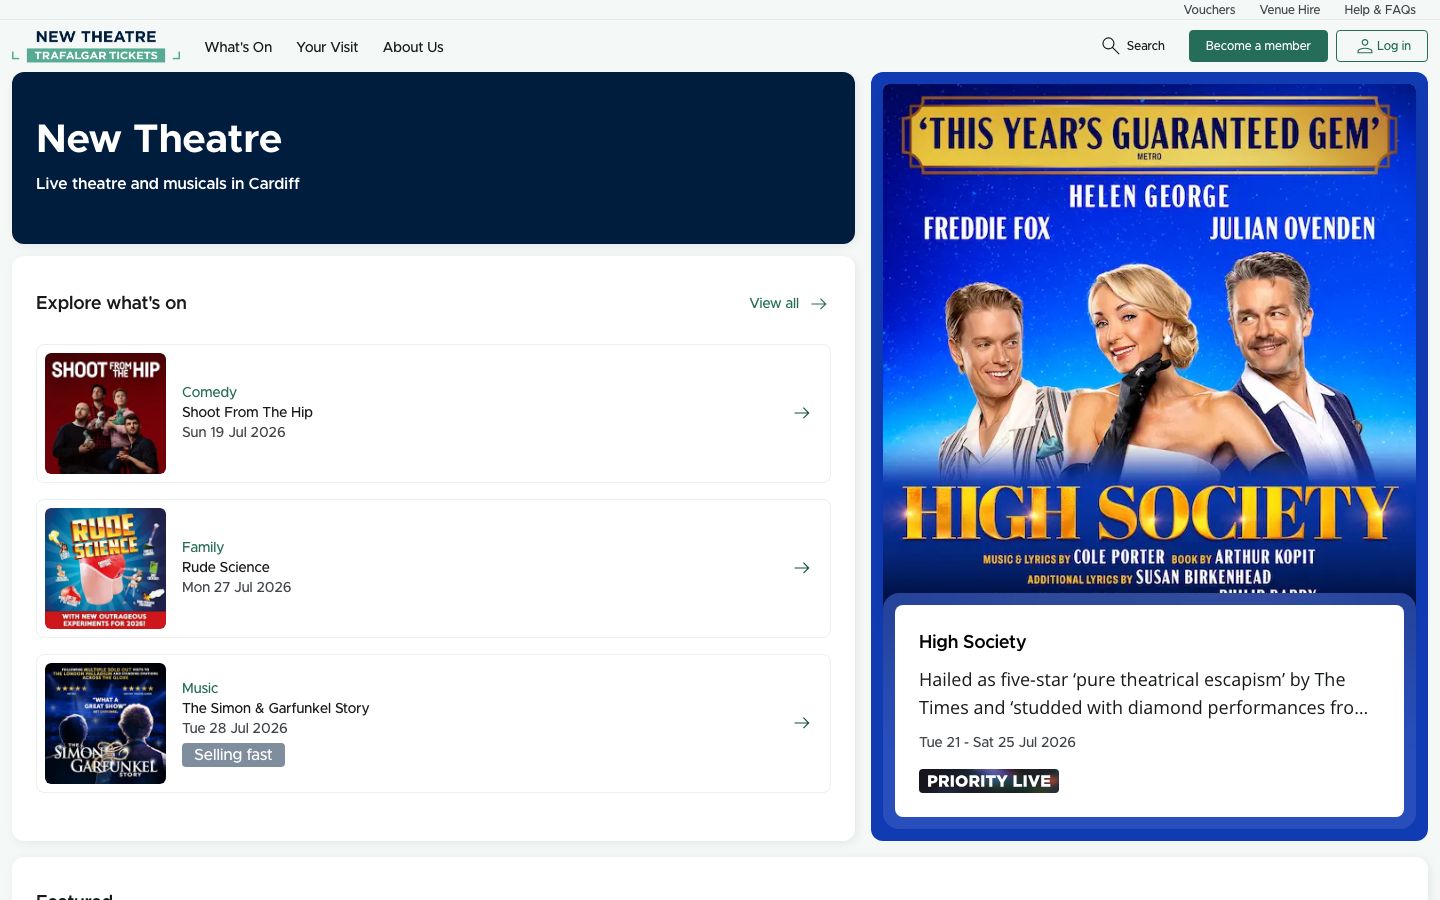Click the Mon 27 Jul 2026 date
This screenshot has height=900, width=1440.
(x=237, y=587)
